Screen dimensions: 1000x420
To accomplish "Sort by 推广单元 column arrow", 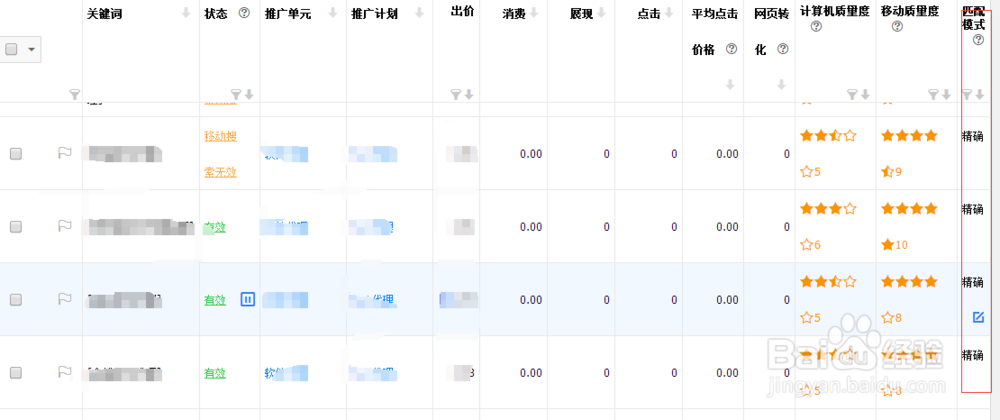I will 333,13.
